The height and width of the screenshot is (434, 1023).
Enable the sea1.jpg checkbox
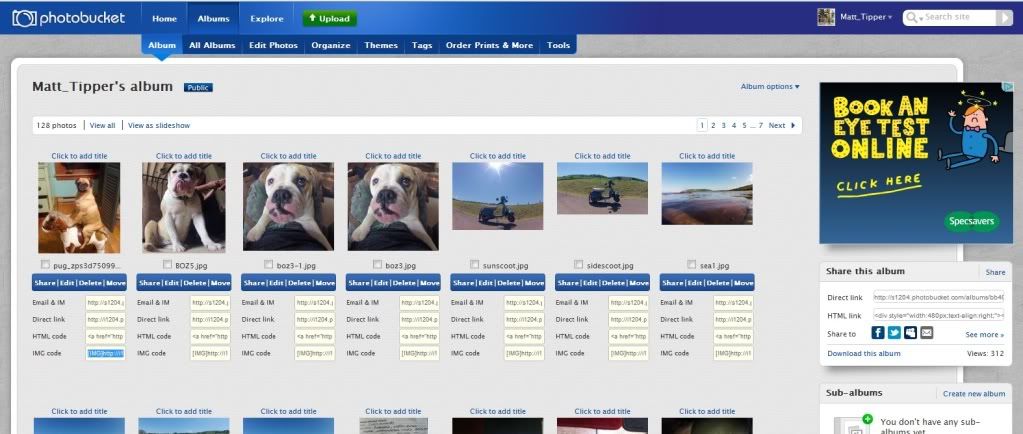(692, 264)
